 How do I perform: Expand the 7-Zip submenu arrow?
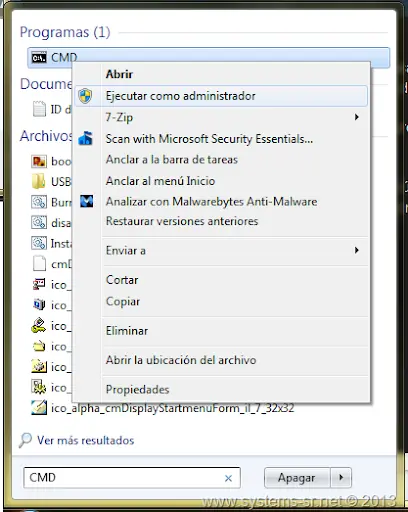coord(357,117)
